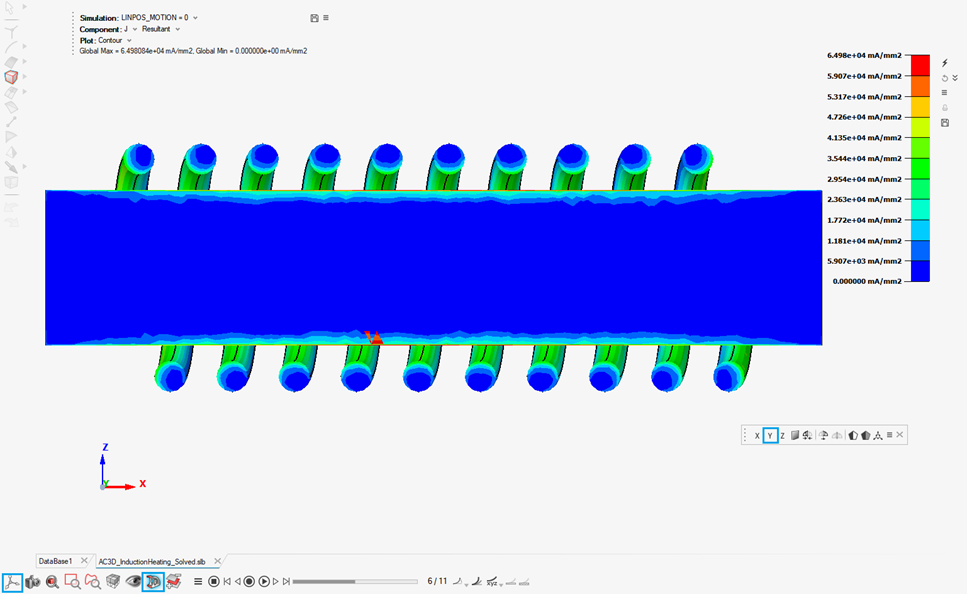
Task: Open the Plot Contour dropdown
Action: click(129, 40)
